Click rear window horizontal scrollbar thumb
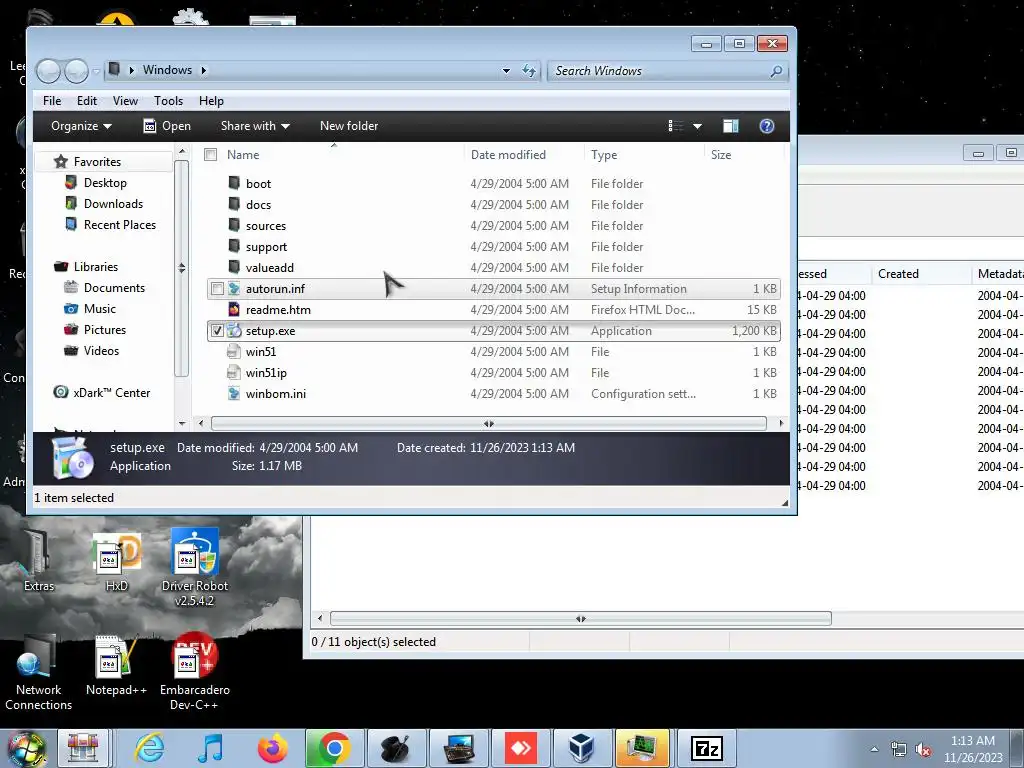The width and height of the screenshot is (1024, 768). [x=581, y=618]
